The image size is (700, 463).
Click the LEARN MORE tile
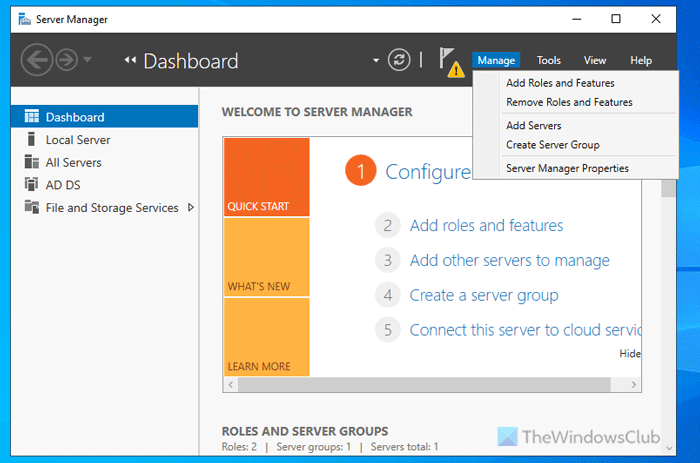[266, 337]
